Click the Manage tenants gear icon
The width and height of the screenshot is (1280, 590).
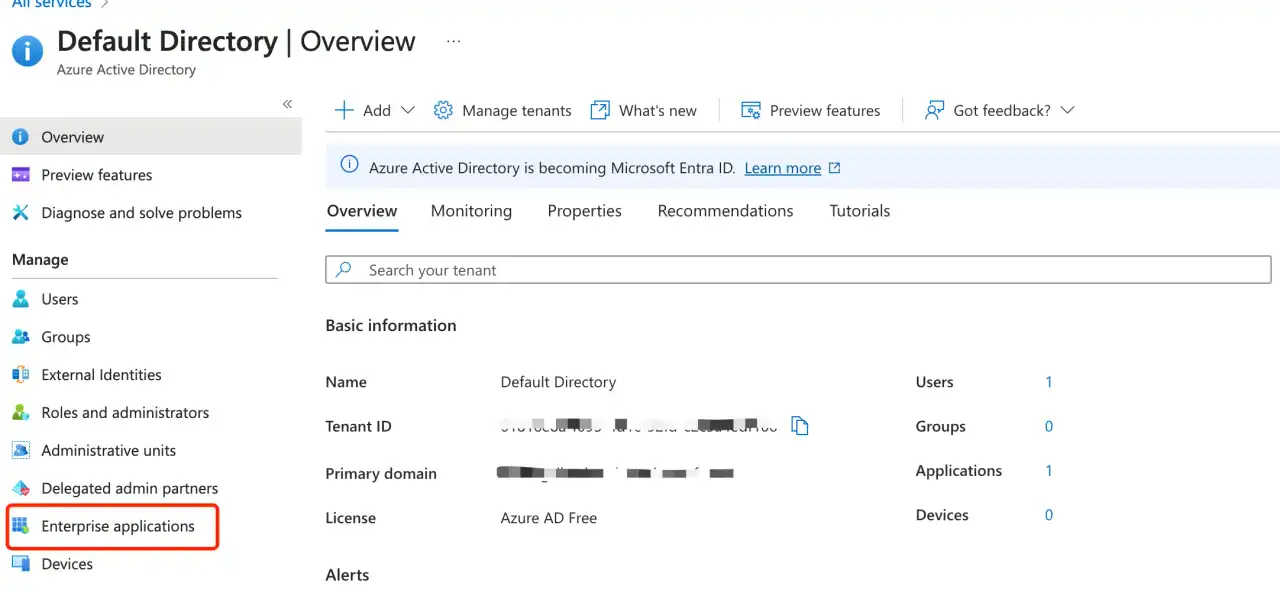443,110
